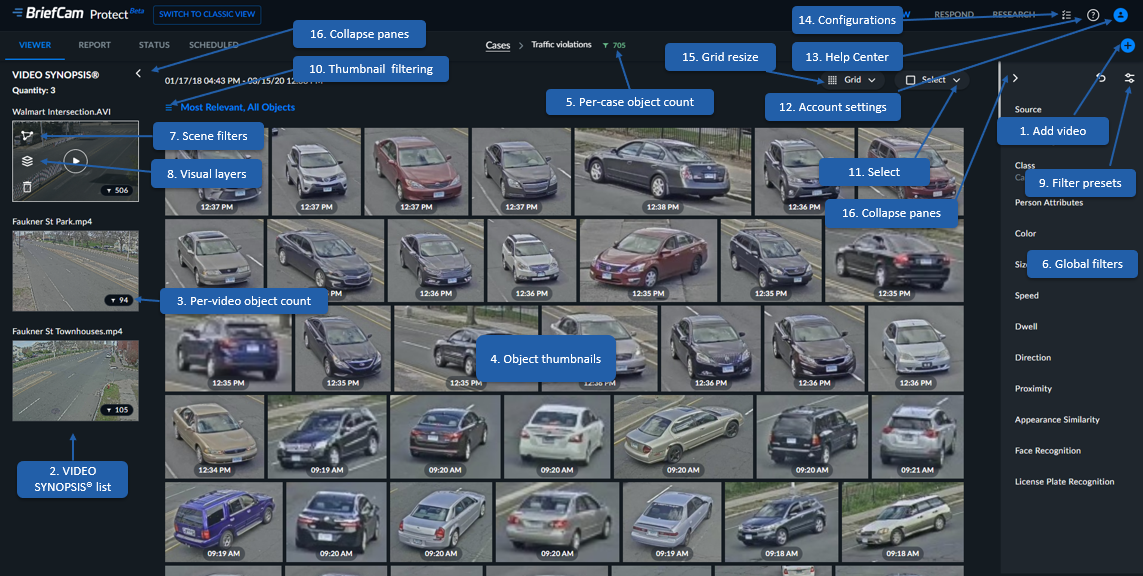Open the 506 object count on Walmart video
This screenshot has width=1143, height=576.
coord(119,190)
